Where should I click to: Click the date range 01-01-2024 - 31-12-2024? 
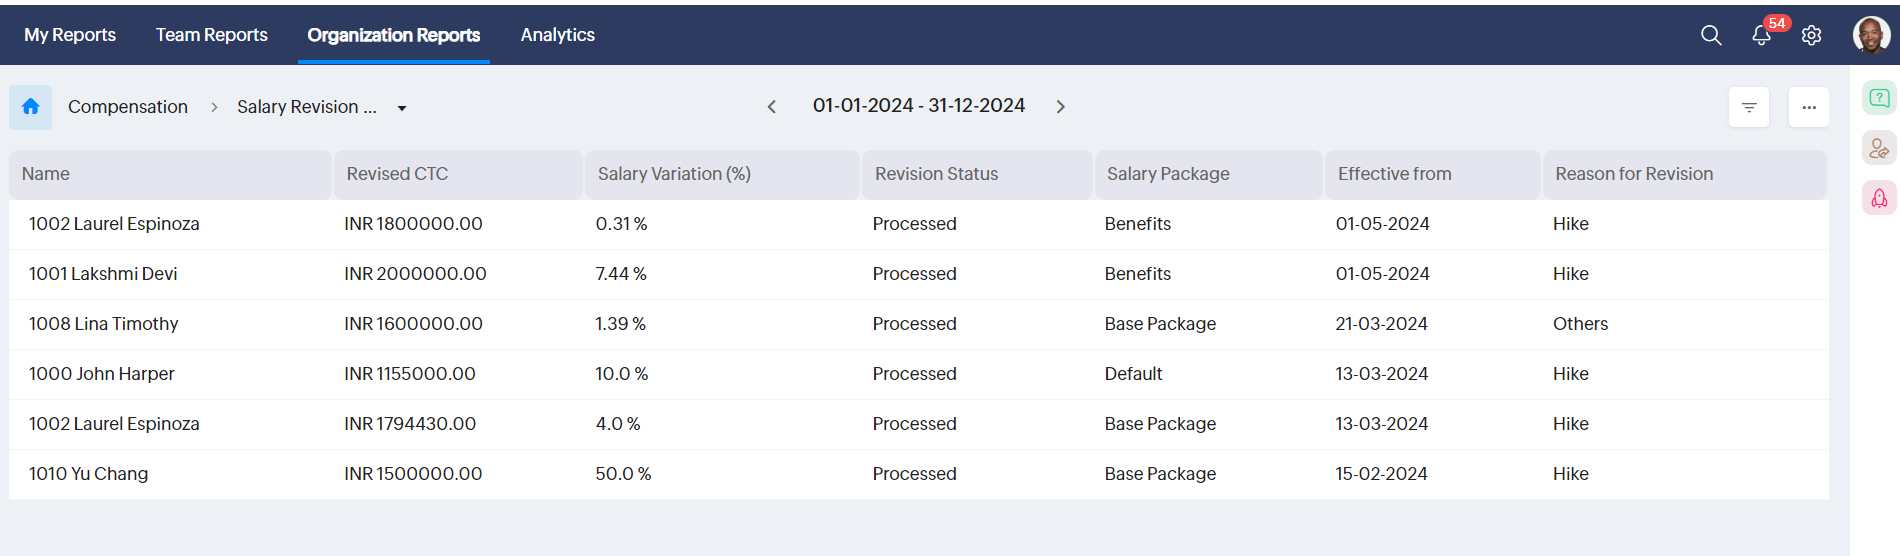(x=919, y=106)
